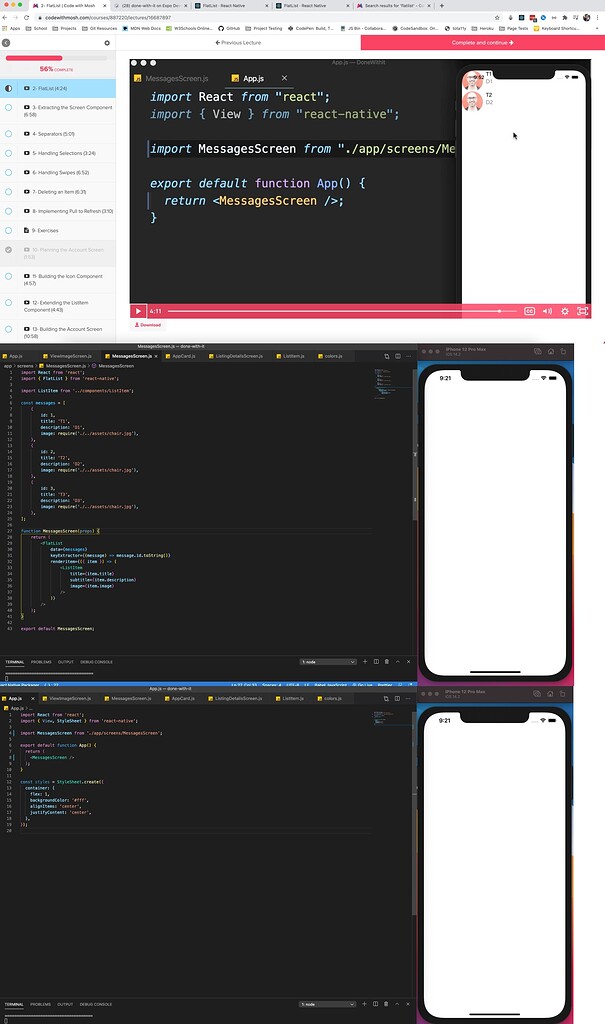Open AppCard.js tab in upper VS Code window
This screenshot has width=605, height=1024.
point(181,357)
